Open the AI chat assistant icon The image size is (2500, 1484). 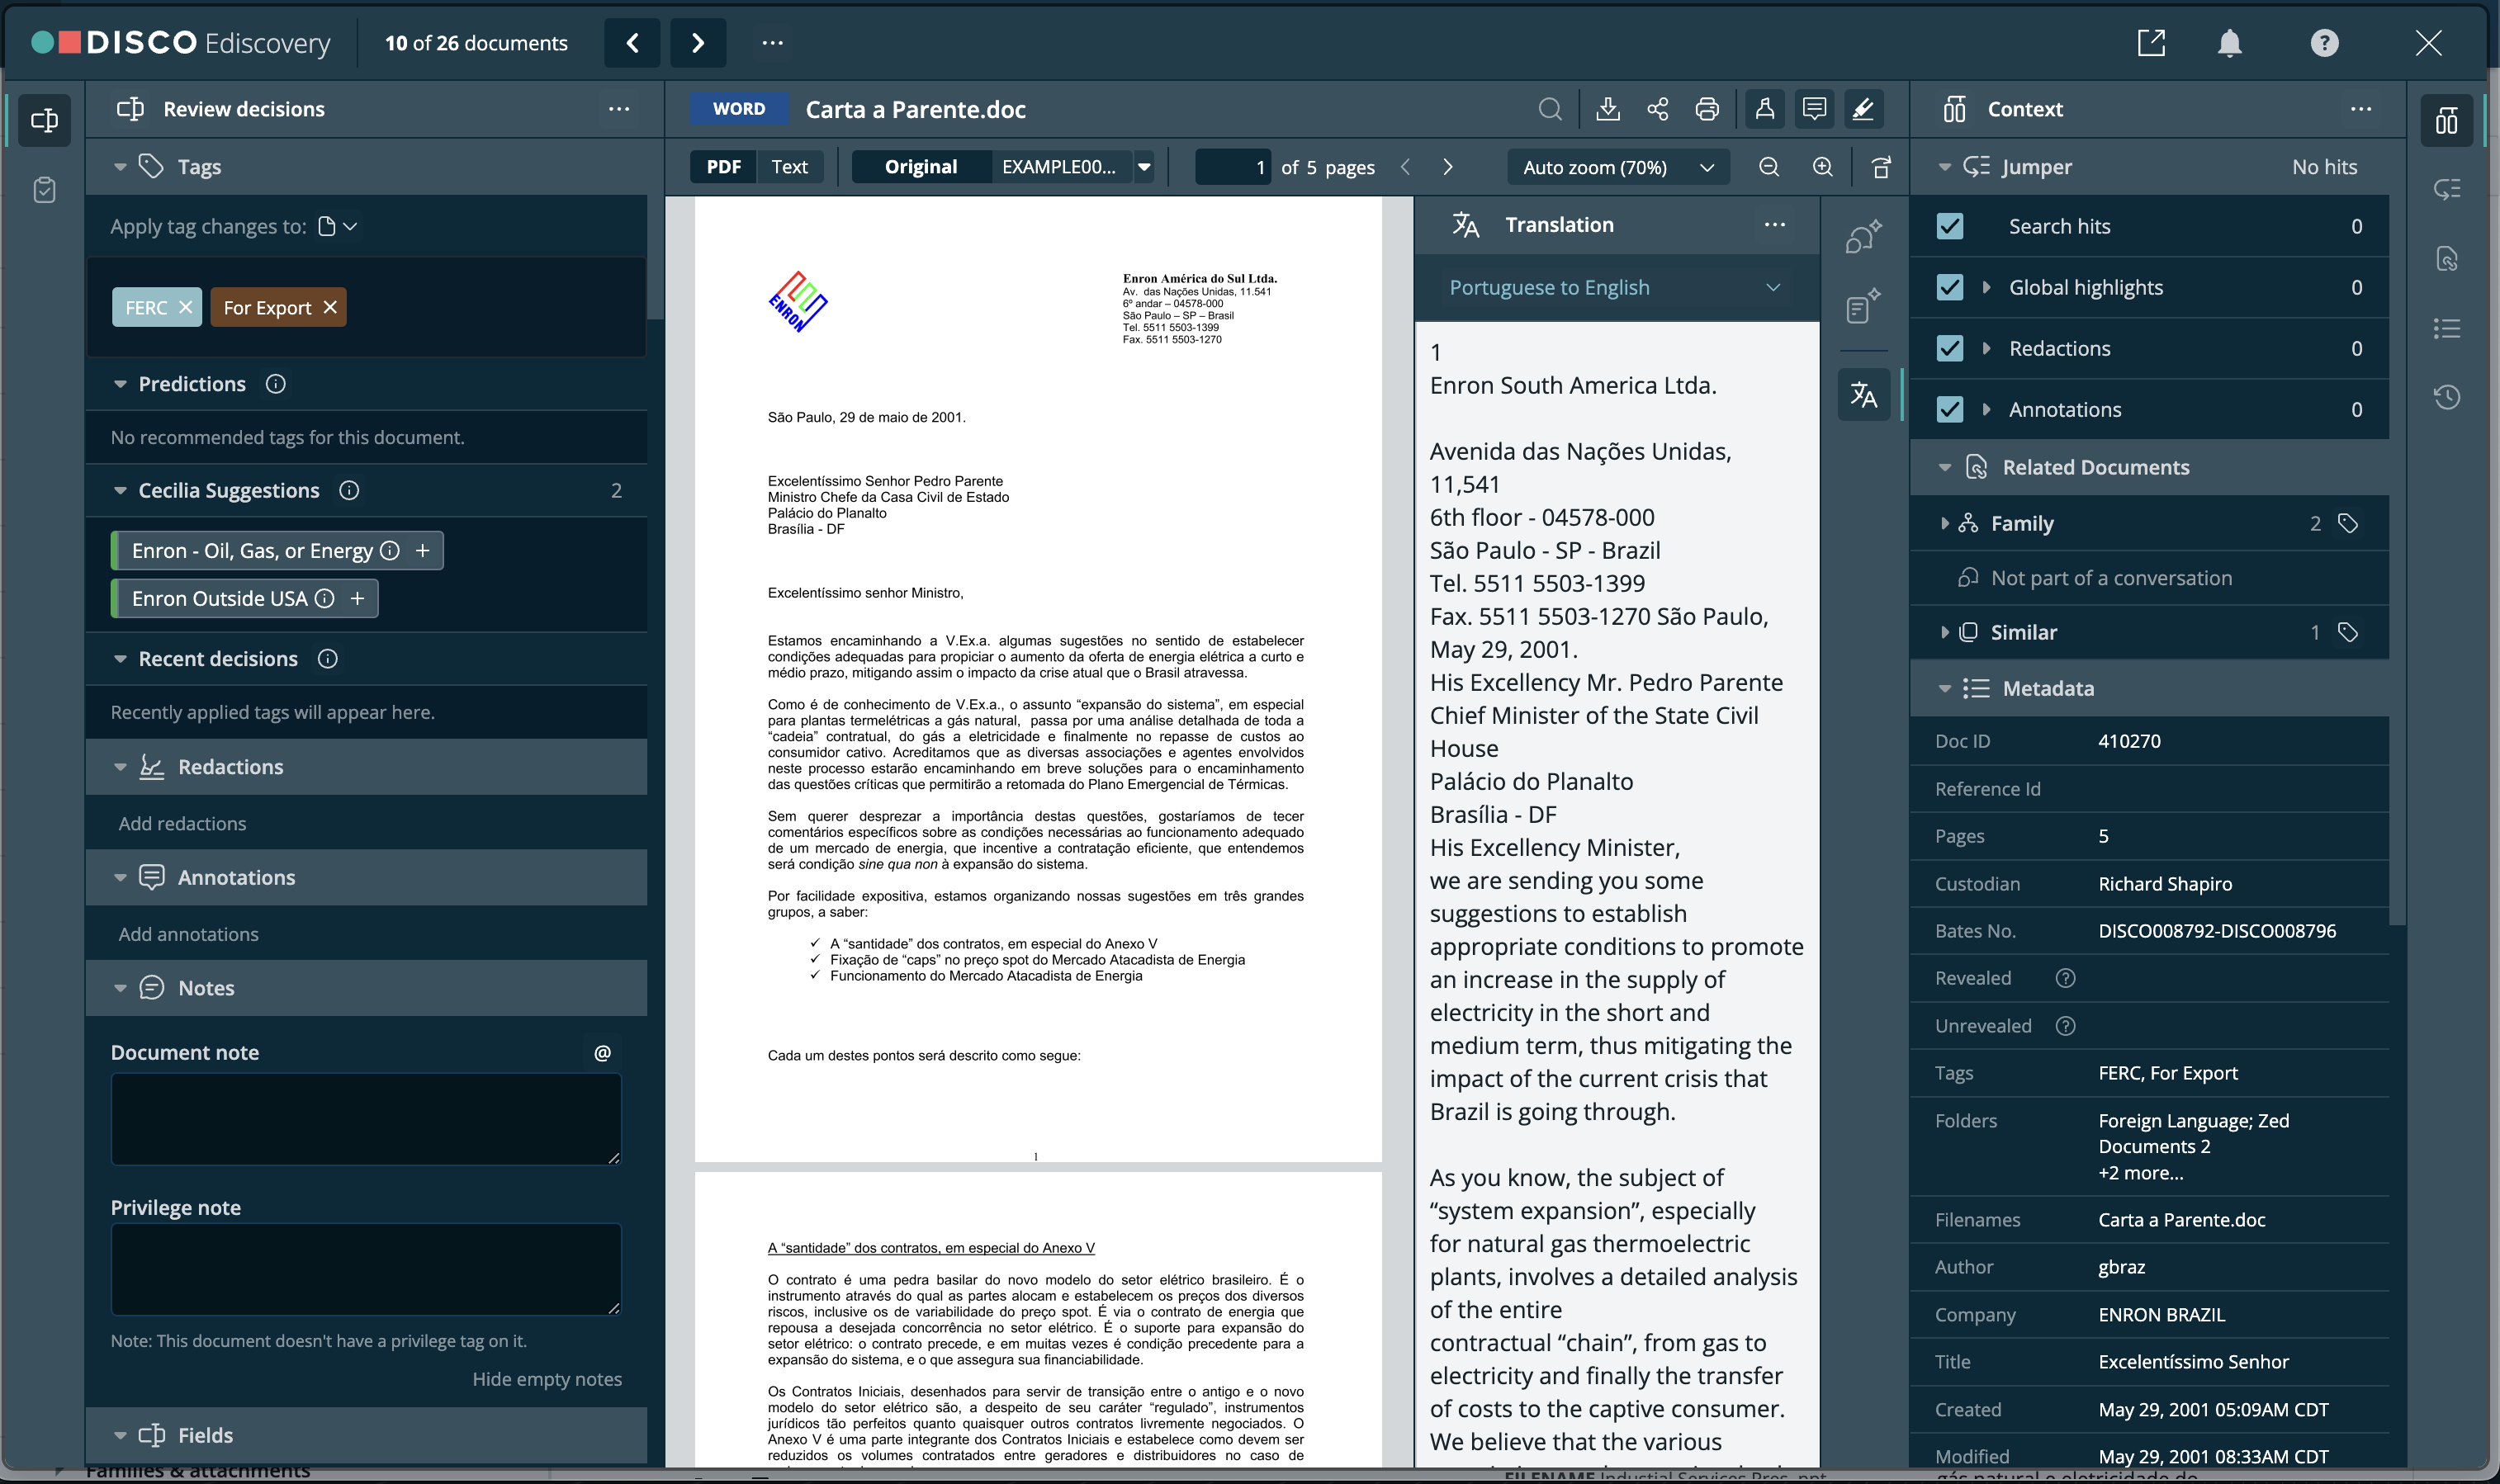pos(1864,236)
